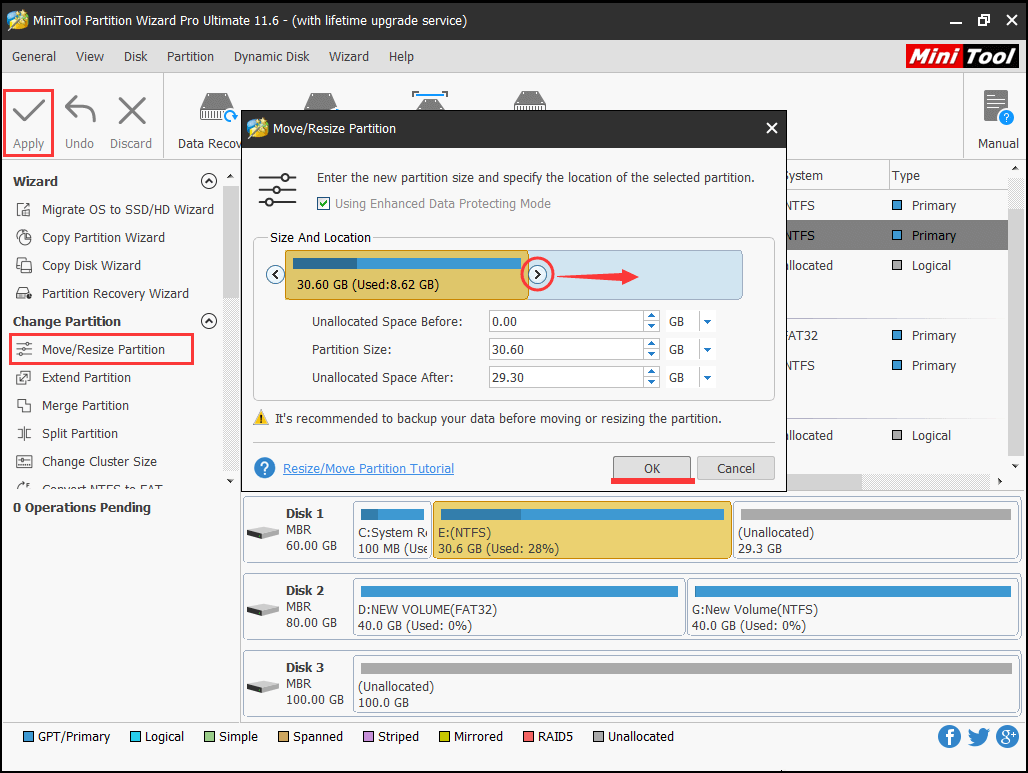Viewport: 1028px width, 773px height.
Task: Collapse the Change Partition section
Action: [208, 321]
